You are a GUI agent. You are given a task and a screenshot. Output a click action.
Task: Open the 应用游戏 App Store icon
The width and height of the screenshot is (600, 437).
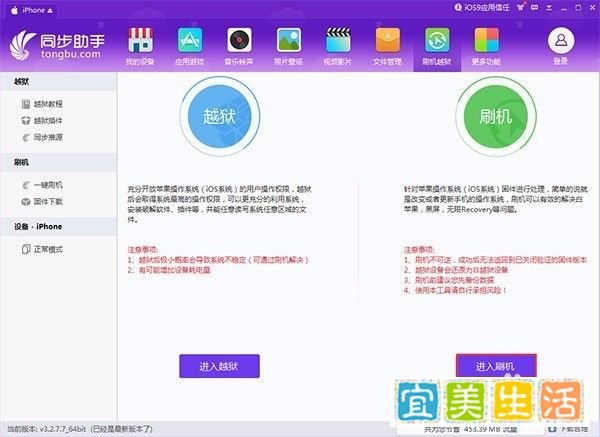(190, 40)
